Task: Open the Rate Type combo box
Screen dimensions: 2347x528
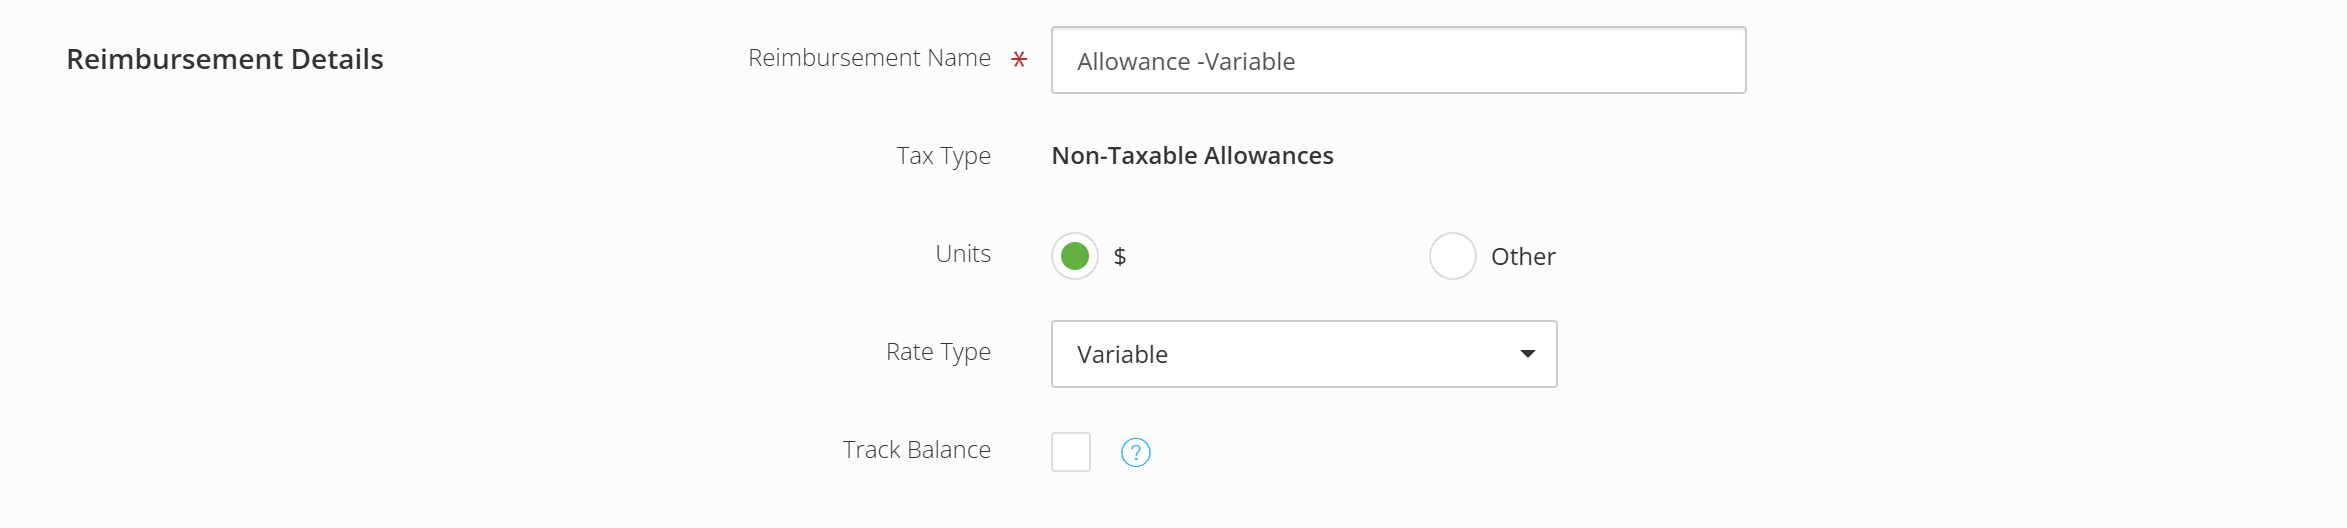Action: (1304, 354)
